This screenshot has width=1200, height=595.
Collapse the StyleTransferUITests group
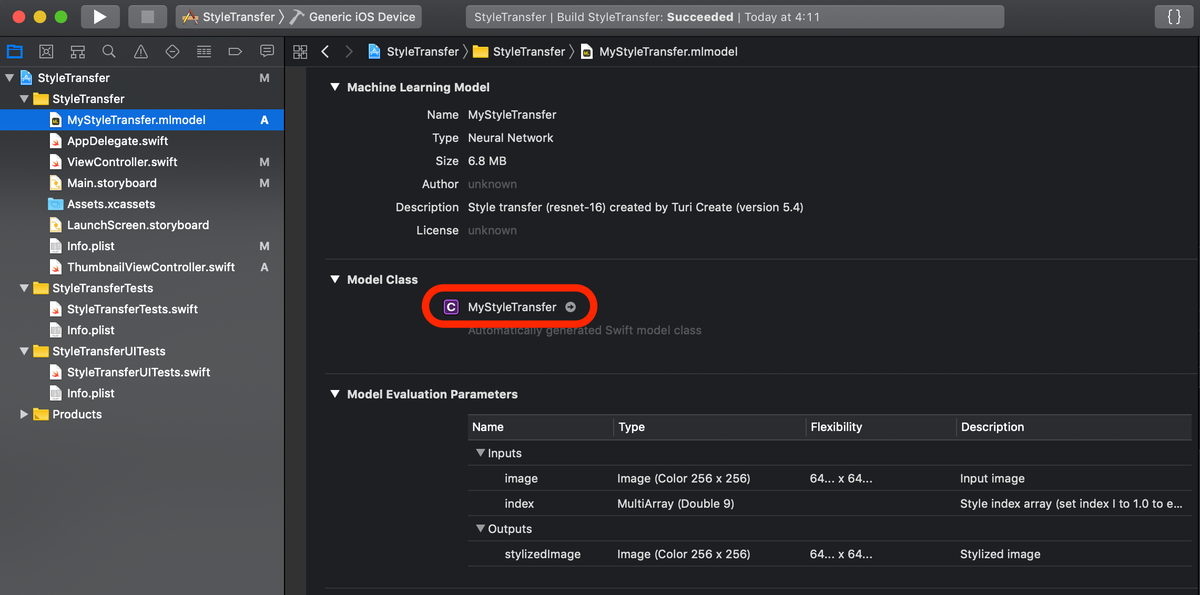pos(24,351)
